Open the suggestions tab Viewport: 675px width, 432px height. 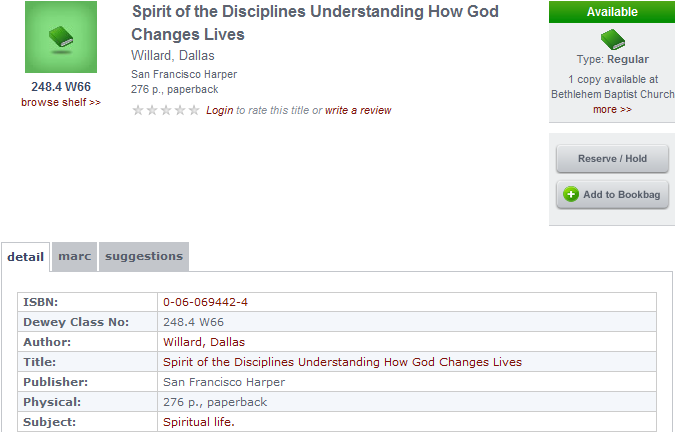click(x=144, y=257)
